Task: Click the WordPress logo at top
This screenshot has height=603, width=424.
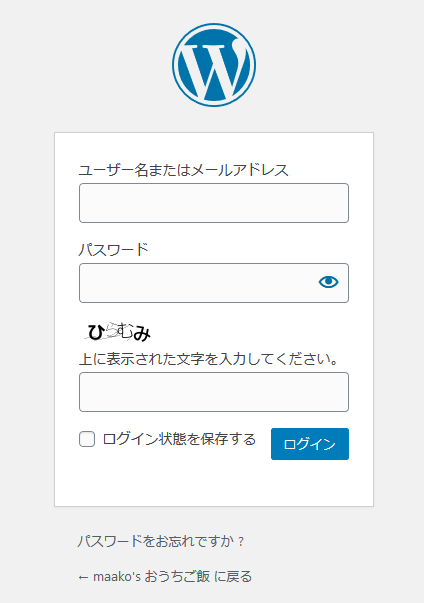Action: tap(214, 65)
